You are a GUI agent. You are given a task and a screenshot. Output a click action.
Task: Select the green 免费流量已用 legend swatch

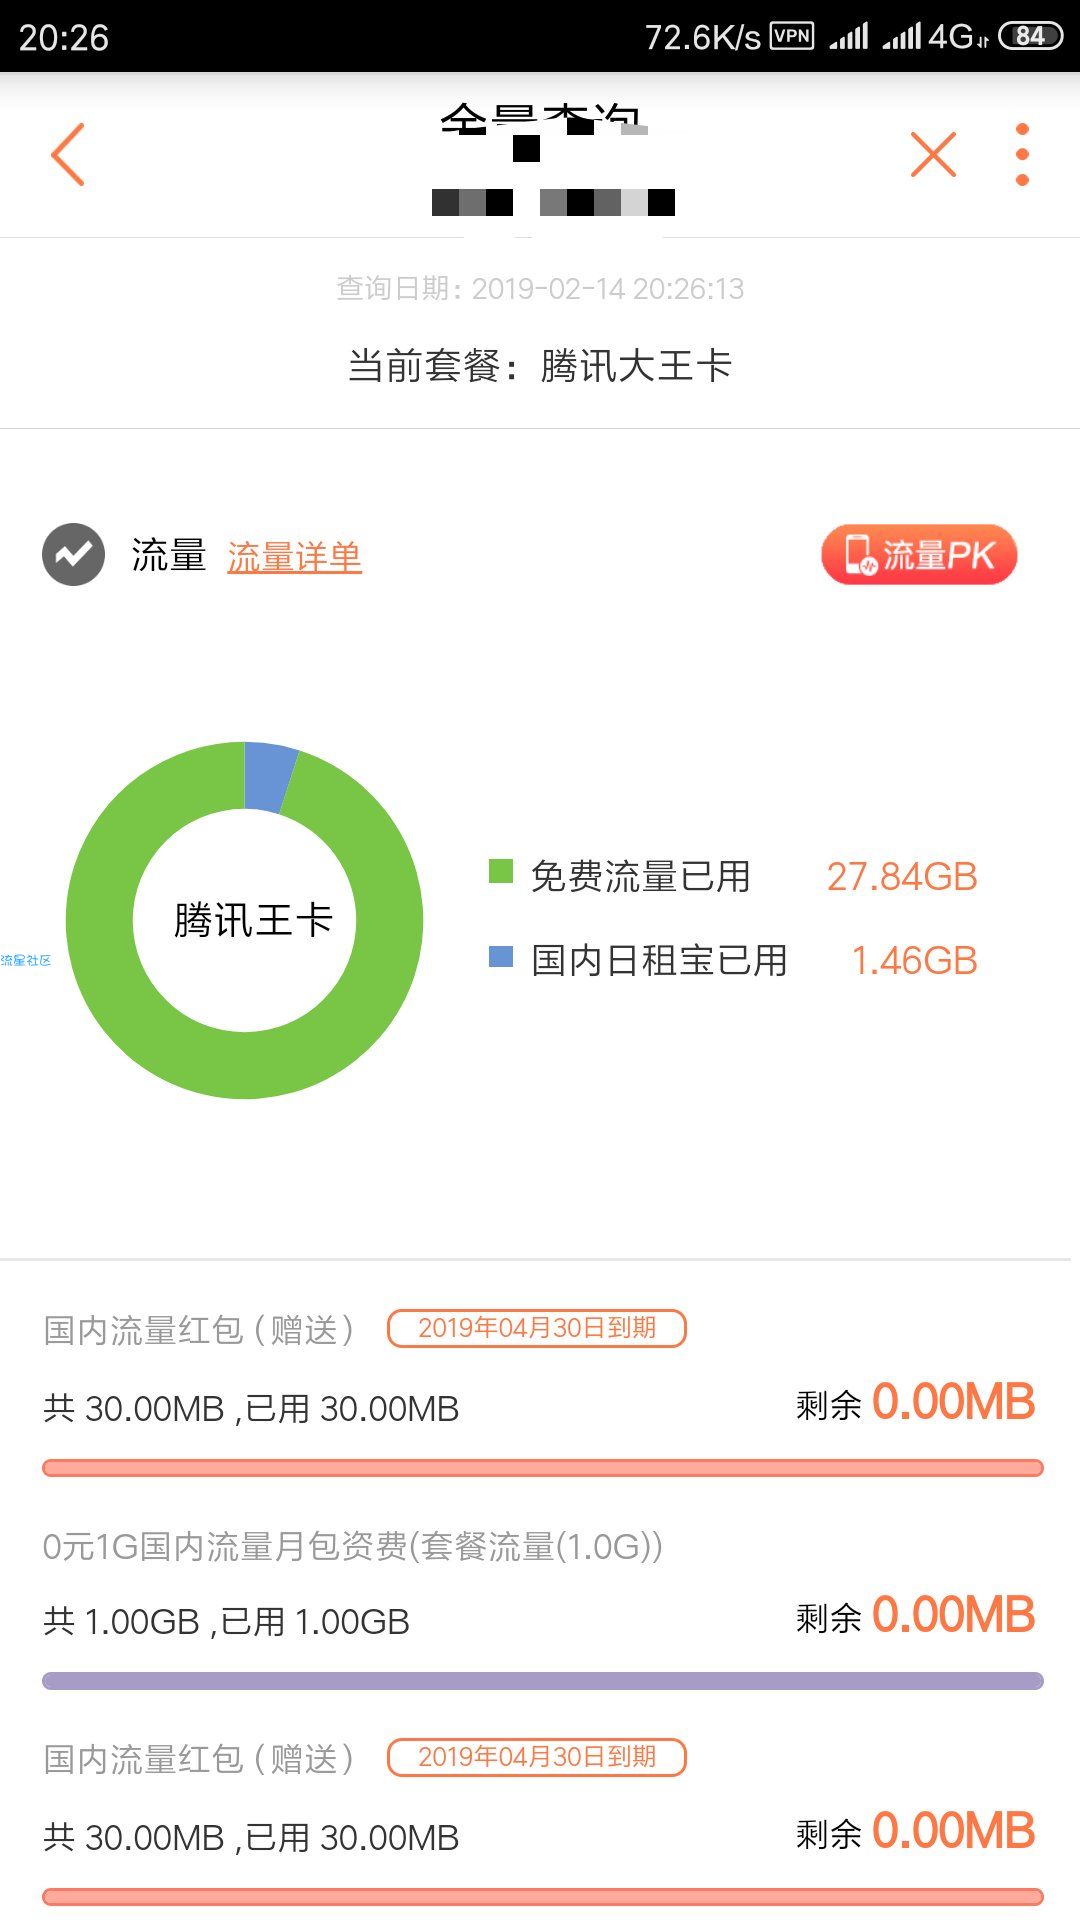coord(500,872)
